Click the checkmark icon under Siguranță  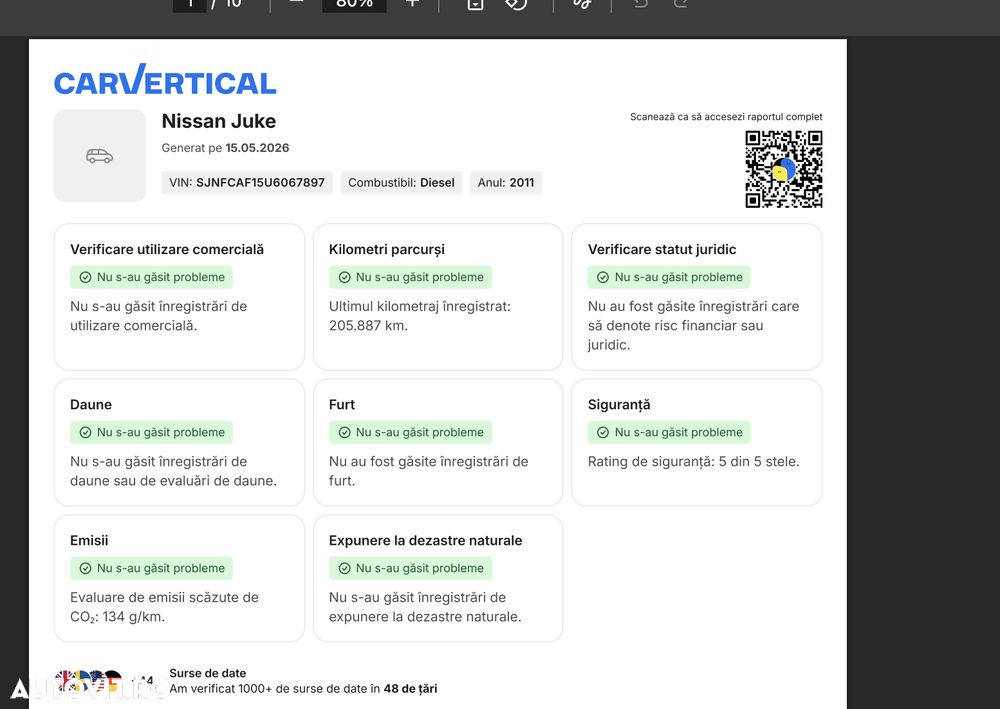click(x=603, y=432)
